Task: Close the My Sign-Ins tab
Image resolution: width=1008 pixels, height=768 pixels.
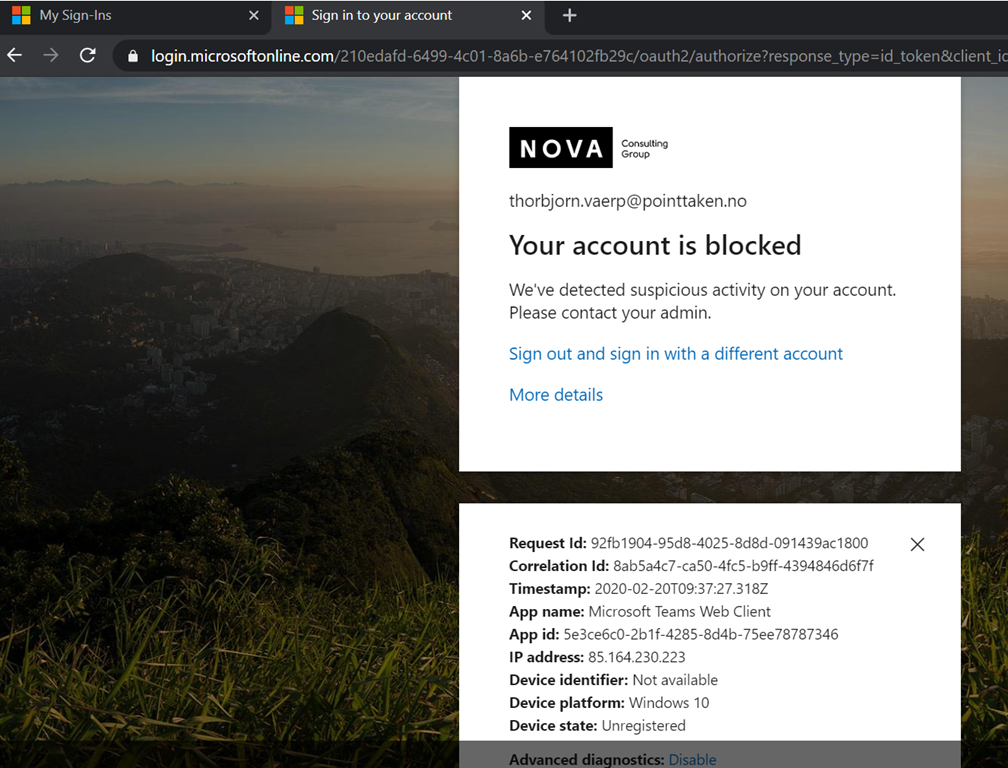Action: (254, 15)
